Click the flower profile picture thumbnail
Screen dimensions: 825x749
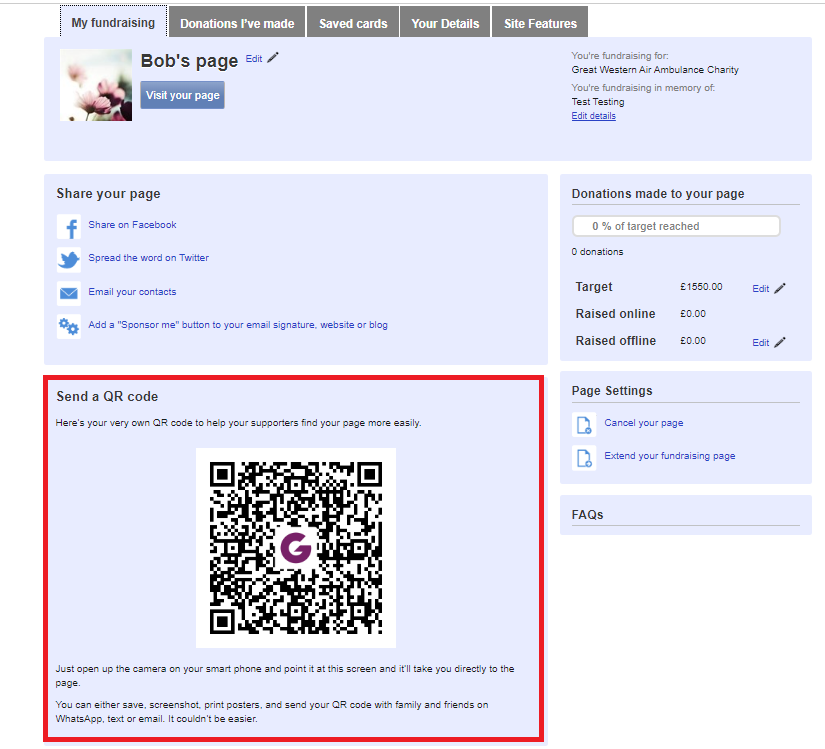(96, 85)
